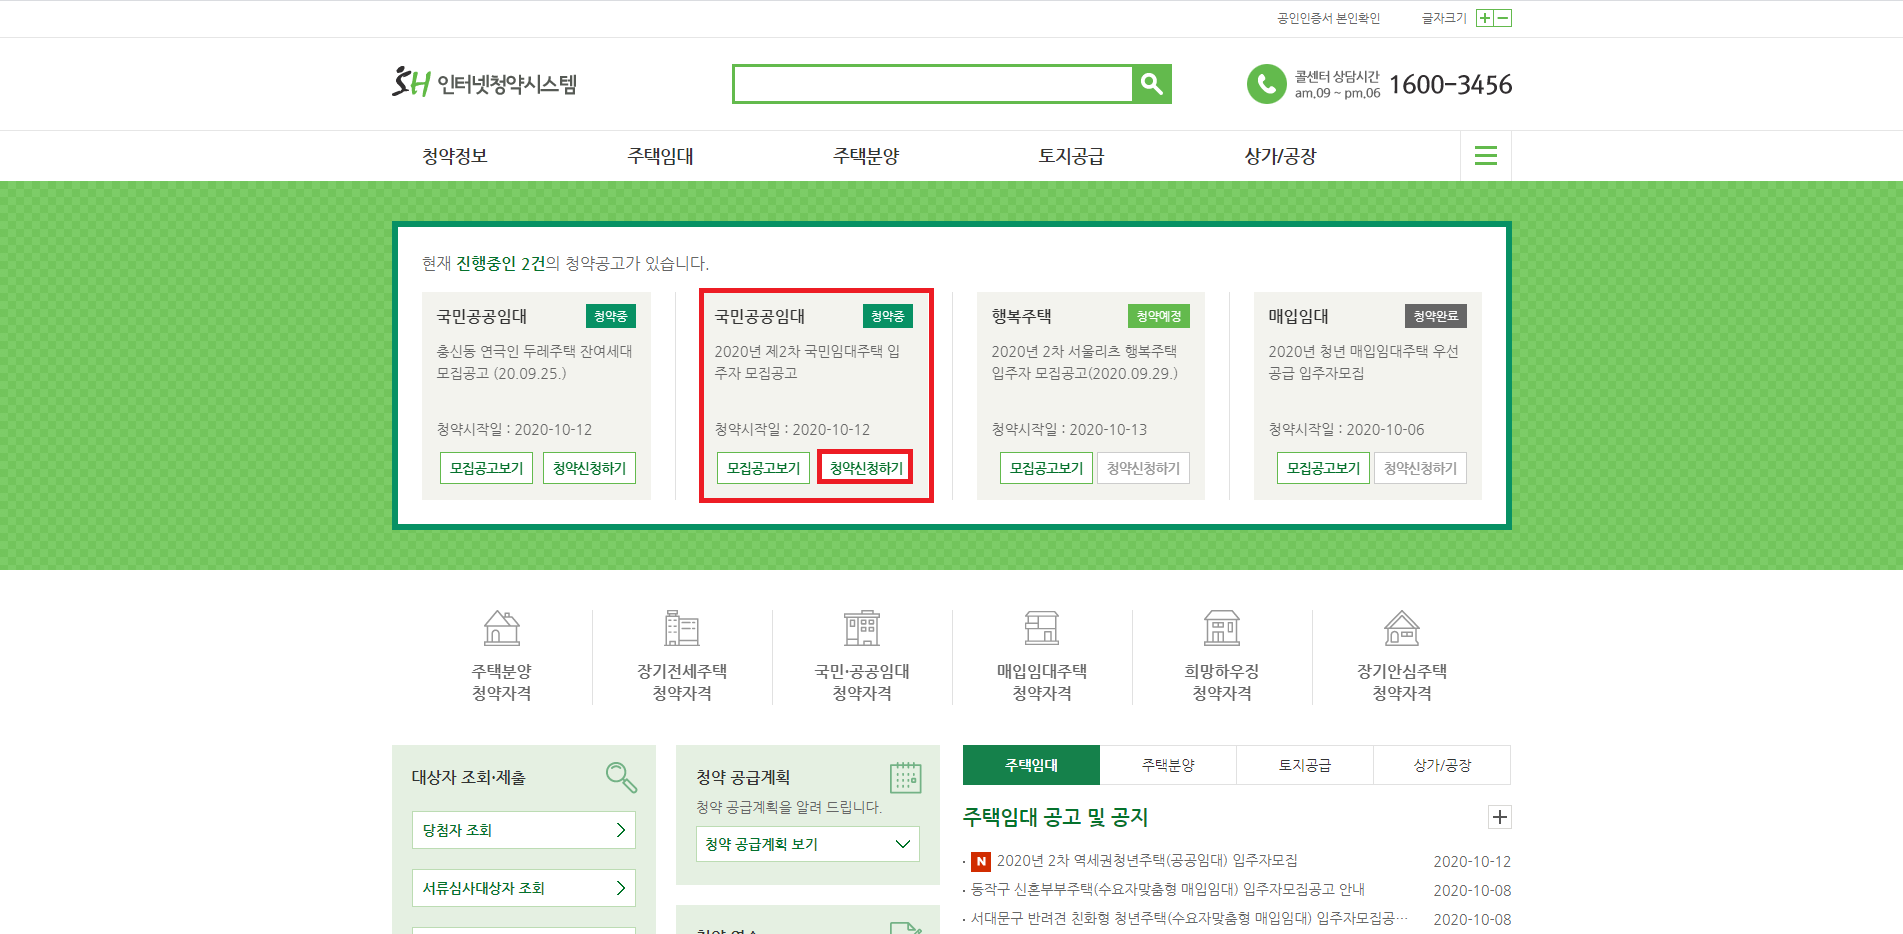Click inside the main search input field

click(x=930, y=84)
